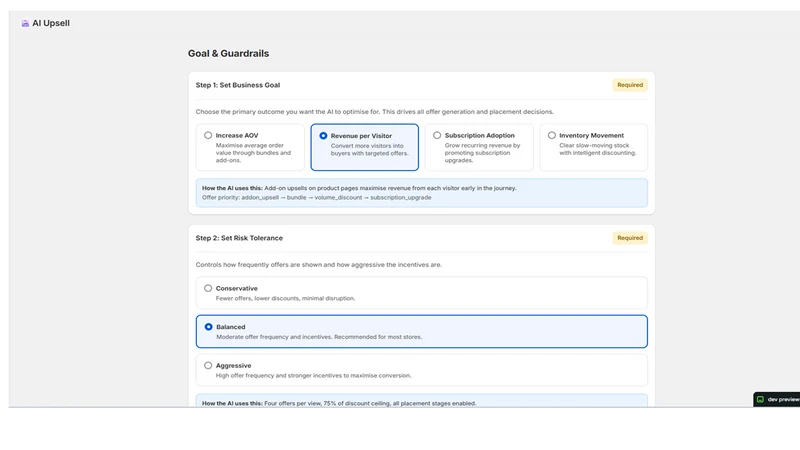Image resolution: width=800 pixels, height=450 pixels.
Task: Choose the Subscription Adoption goal
Action: [x=479, y=147]
